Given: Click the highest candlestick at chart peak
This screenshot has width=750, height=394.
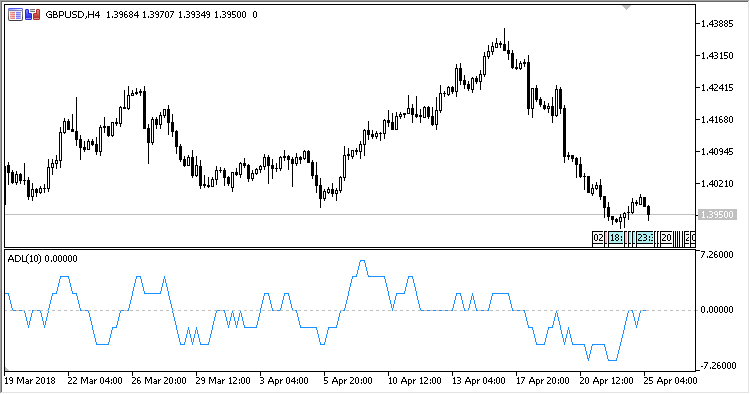Looking at the screenshot, I should tap(504, 40).
